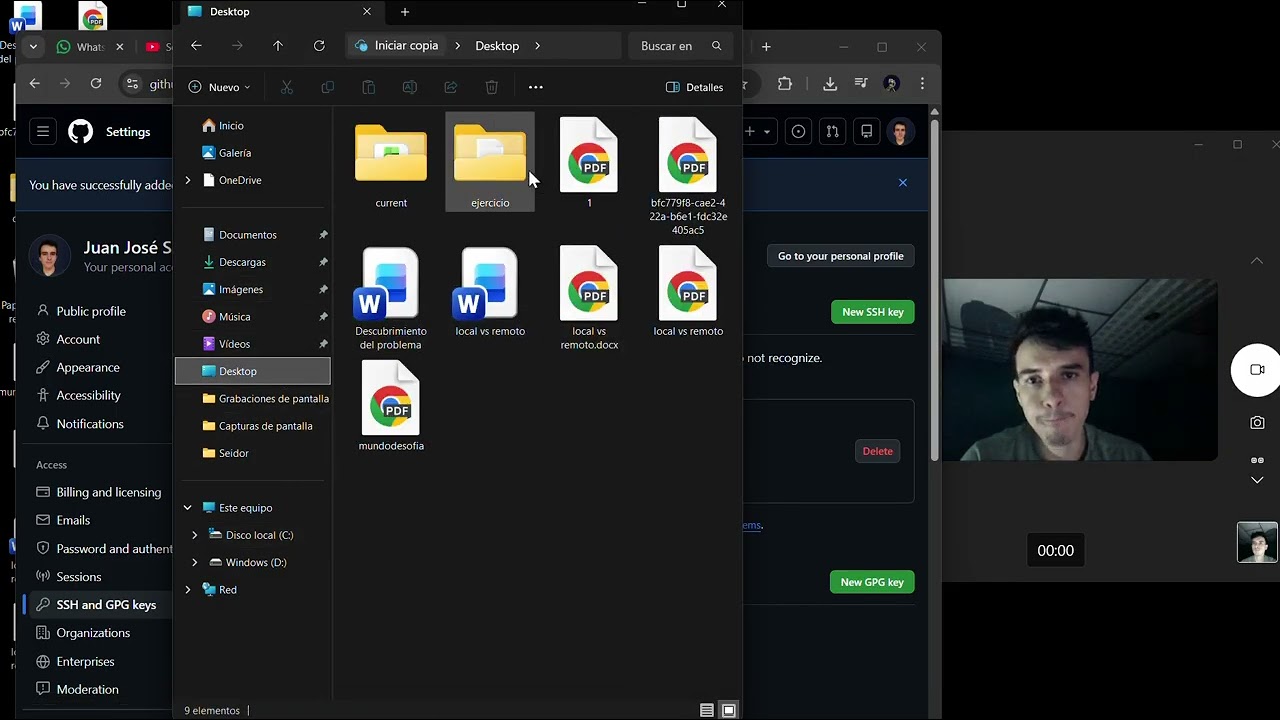
Task: Switch to details list view icon
Action: pyautogui.click(x=707, y=710)
